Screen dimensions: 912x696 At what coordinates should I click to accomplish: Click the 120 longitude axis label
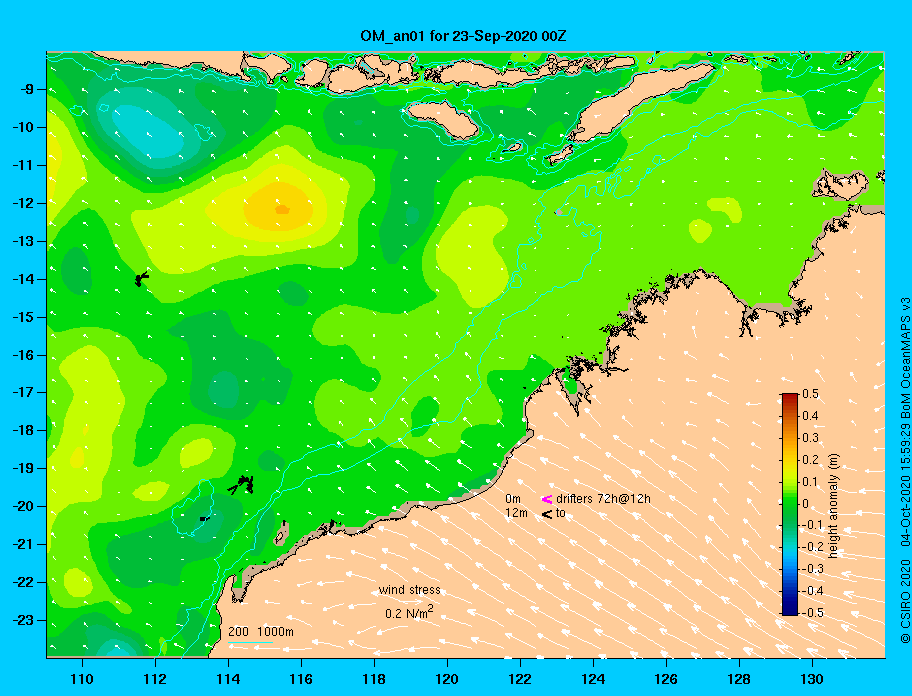click(x=447, y=679)
